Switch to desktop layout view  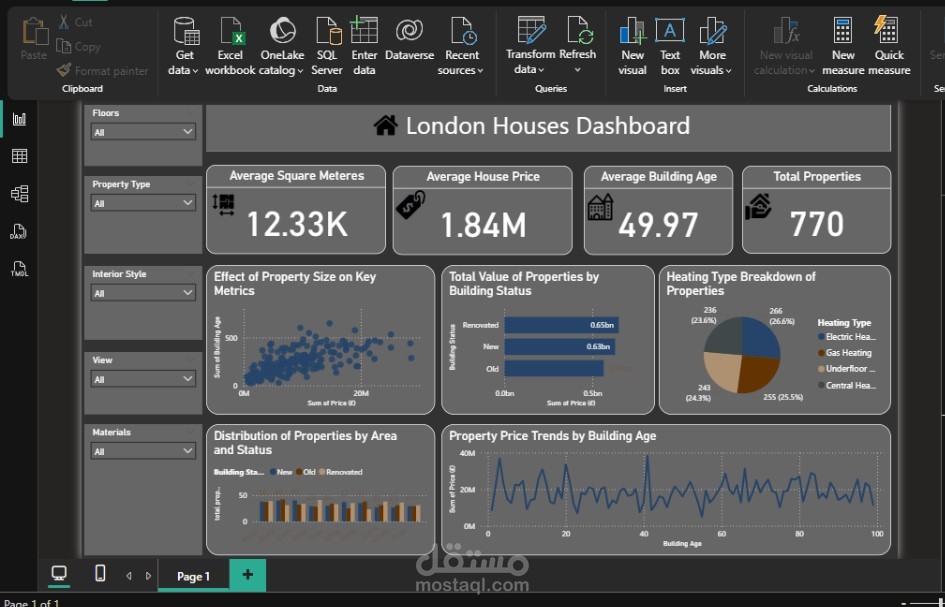(59, 573)
